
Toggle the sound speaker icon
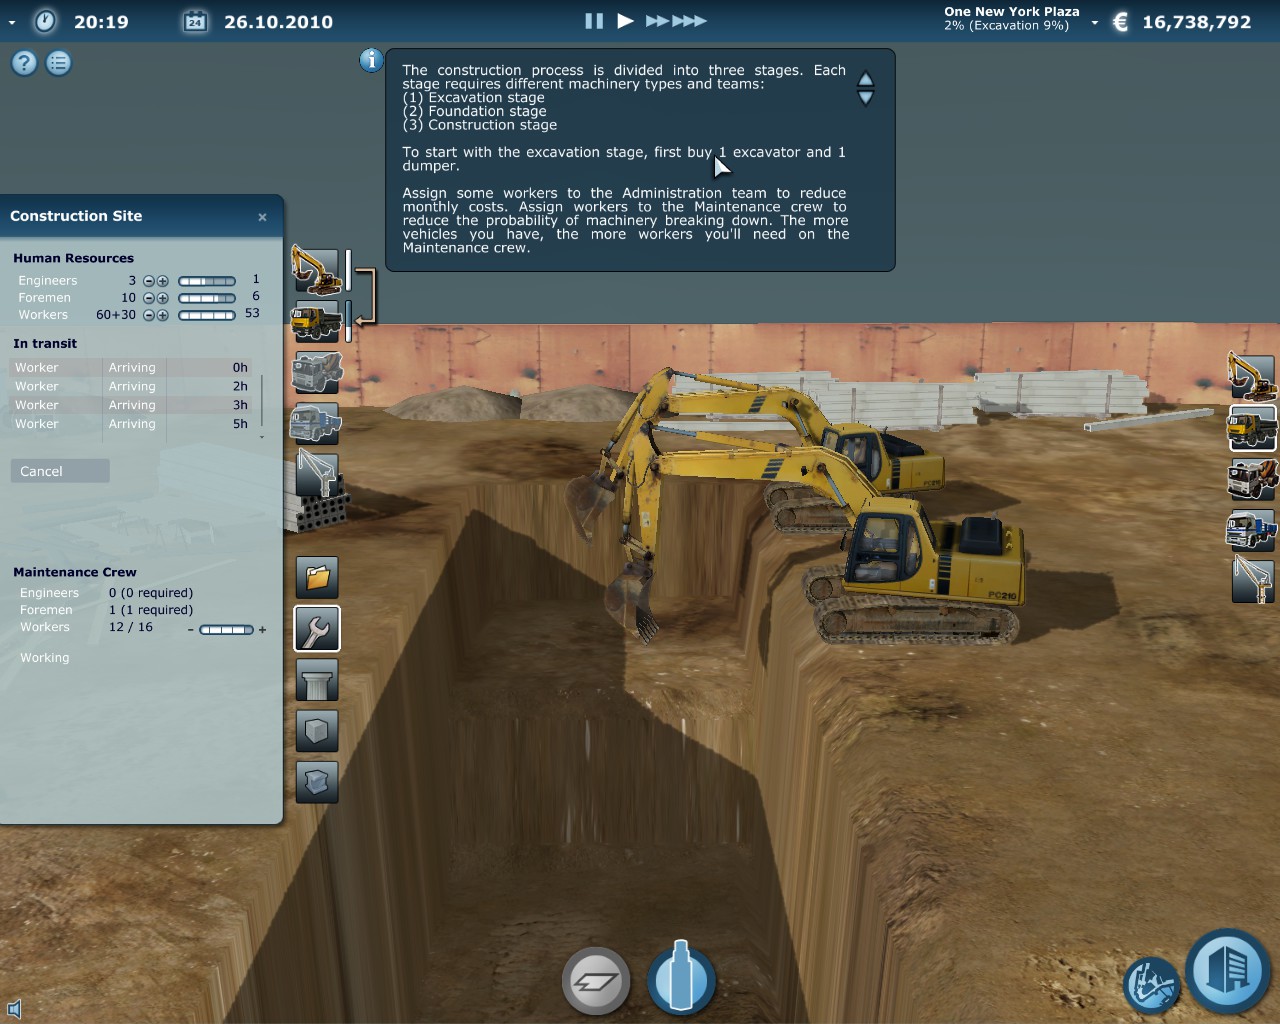[14, 1009]
